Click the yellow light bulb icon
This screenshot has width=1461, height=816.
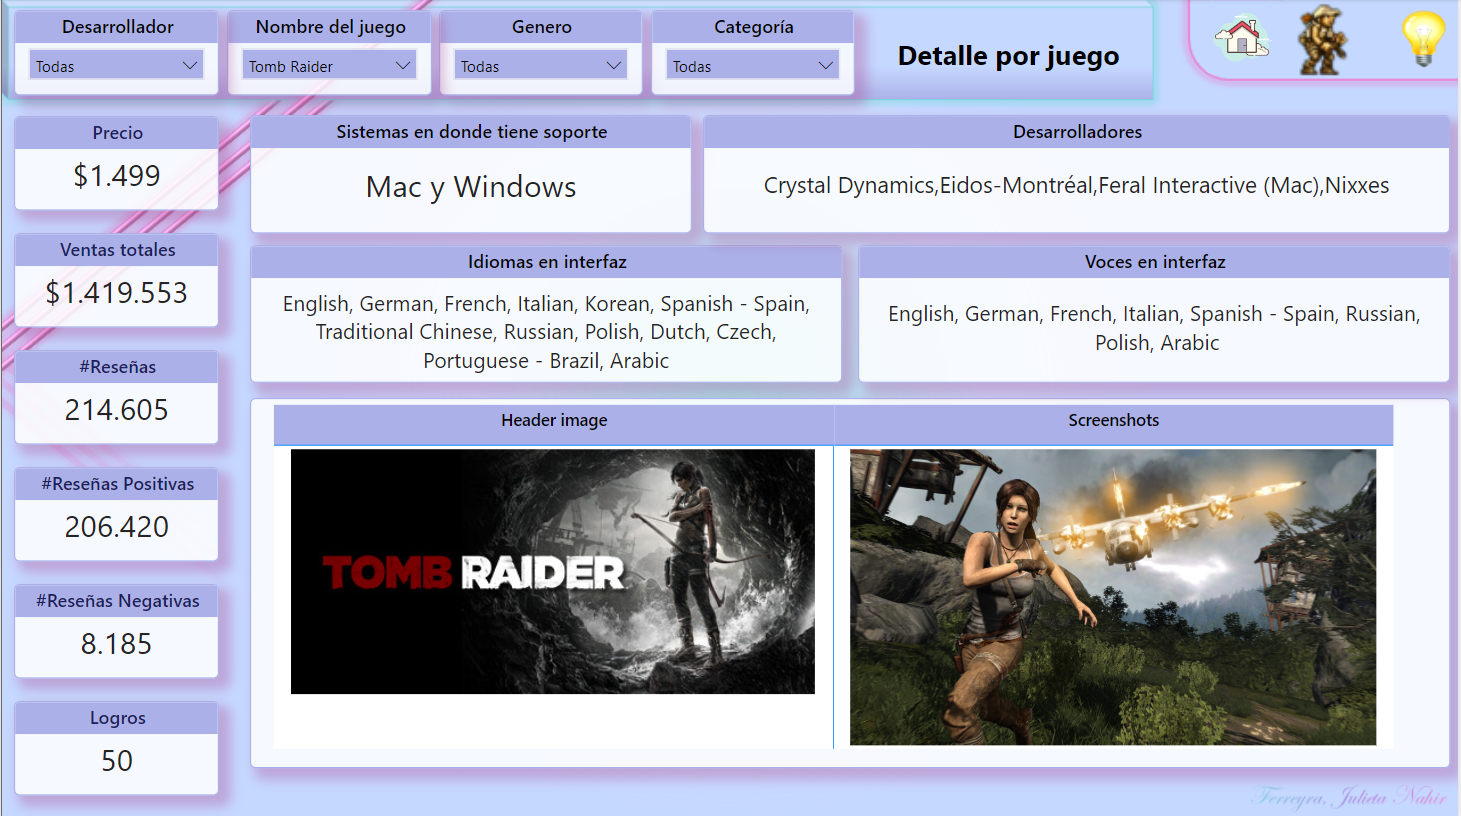[x=1423, y=39]
